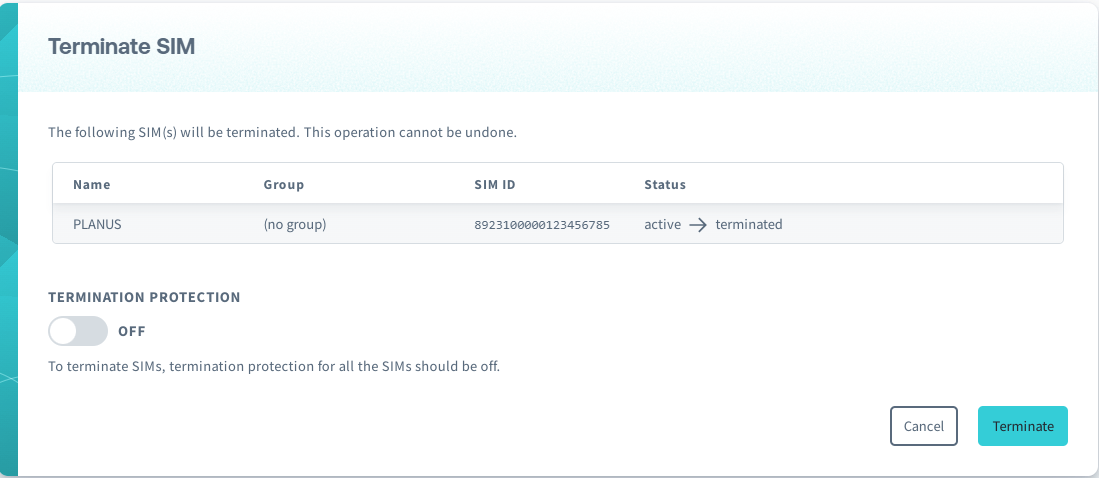This screenshot has height=478, width=1099.
Task: Click the termination protection help text below the switch
Action: tap(273, 366)
